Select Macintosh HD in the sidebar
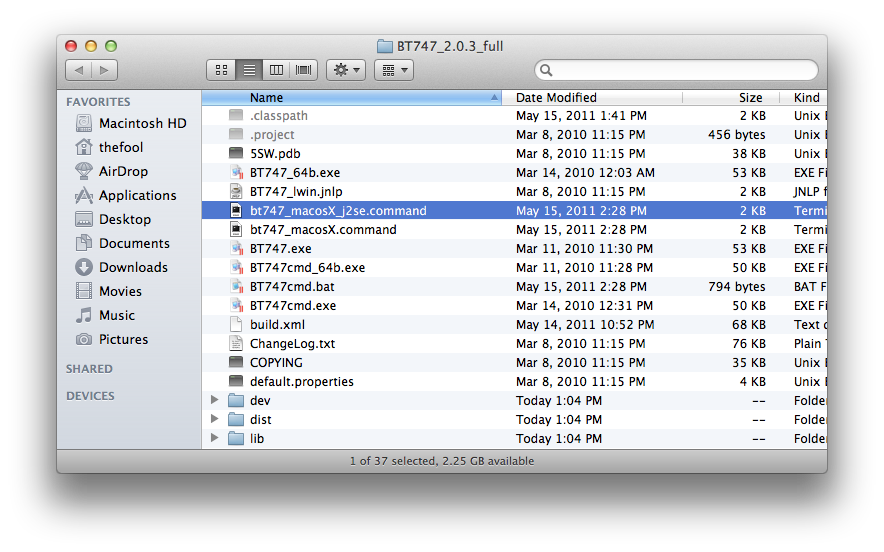The width and height of the screenshot is (884, 552). [x=142, y=123]
